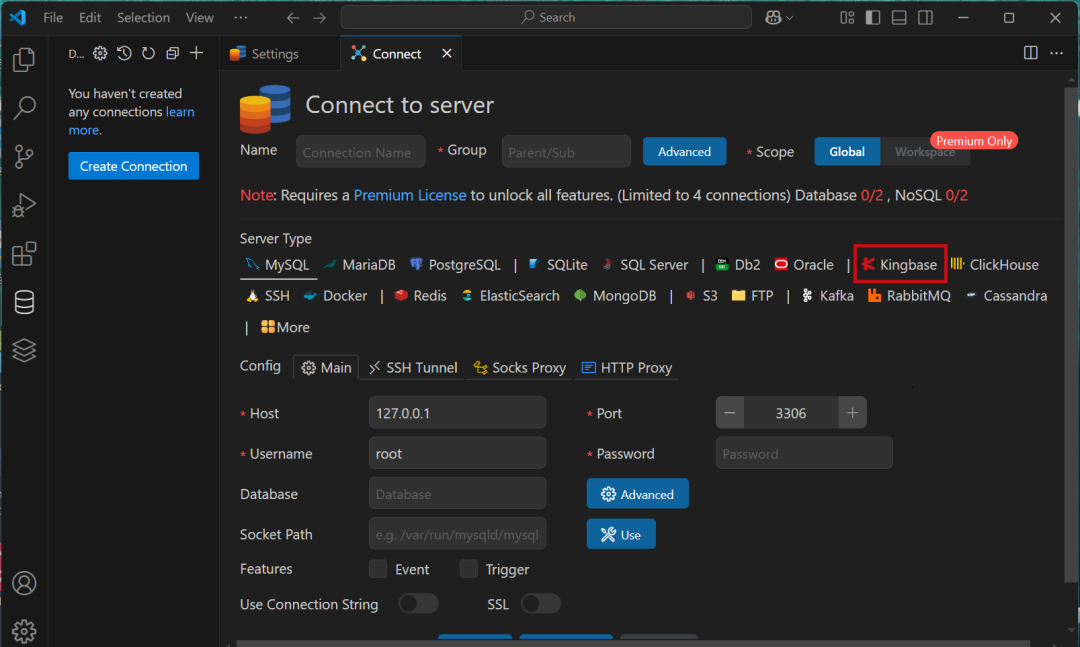Select Oracle server type
Screen dimensions: 1080x647
tap(803, 265)
